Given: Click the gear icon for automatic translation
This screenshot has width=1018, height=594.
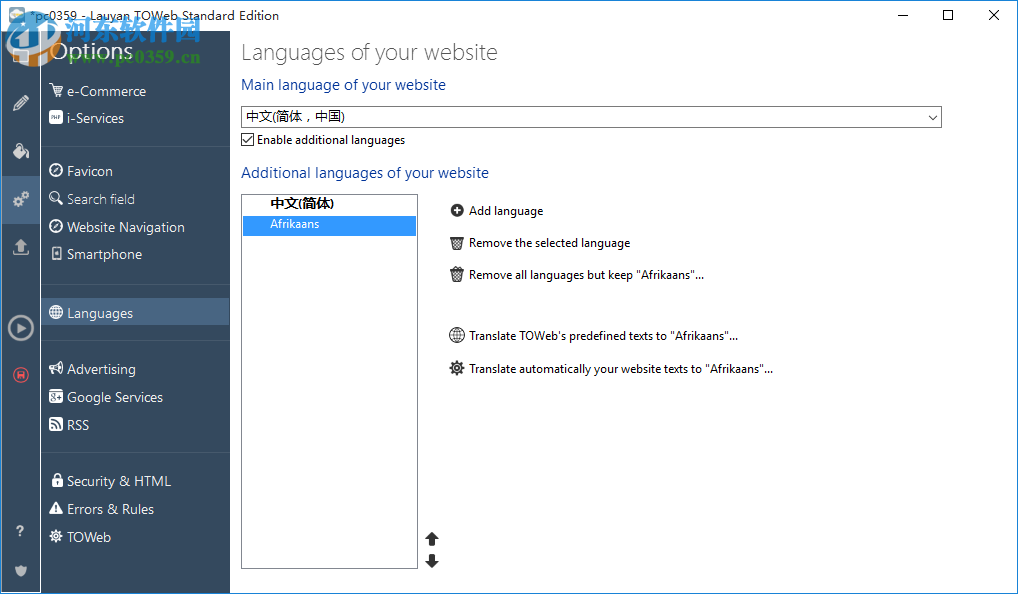Looking at the screenshot, I should point(457,368).
